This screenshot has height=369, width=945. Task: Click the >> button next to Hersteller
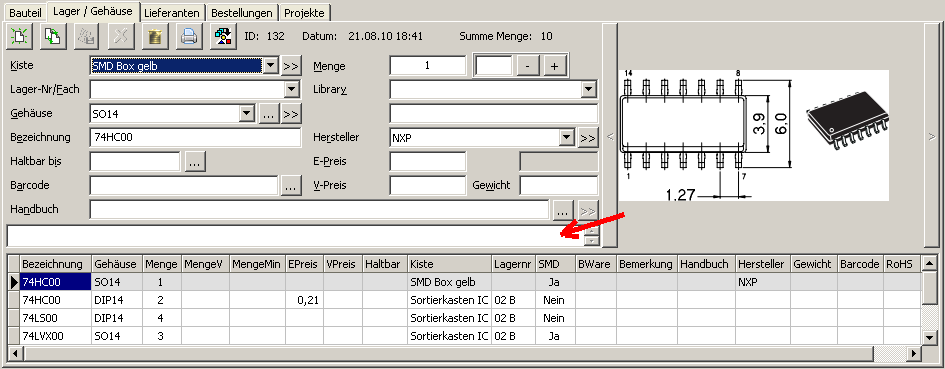[x=588, y=138]
